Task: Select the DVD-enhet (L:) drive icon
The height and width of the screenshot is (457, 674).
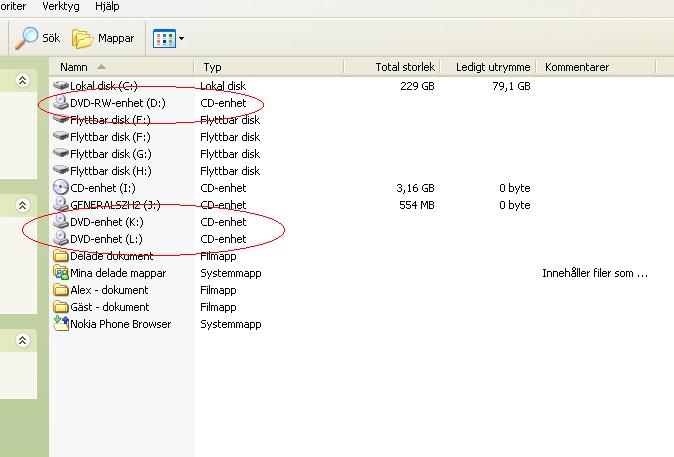Action: (x=61, y=238)
